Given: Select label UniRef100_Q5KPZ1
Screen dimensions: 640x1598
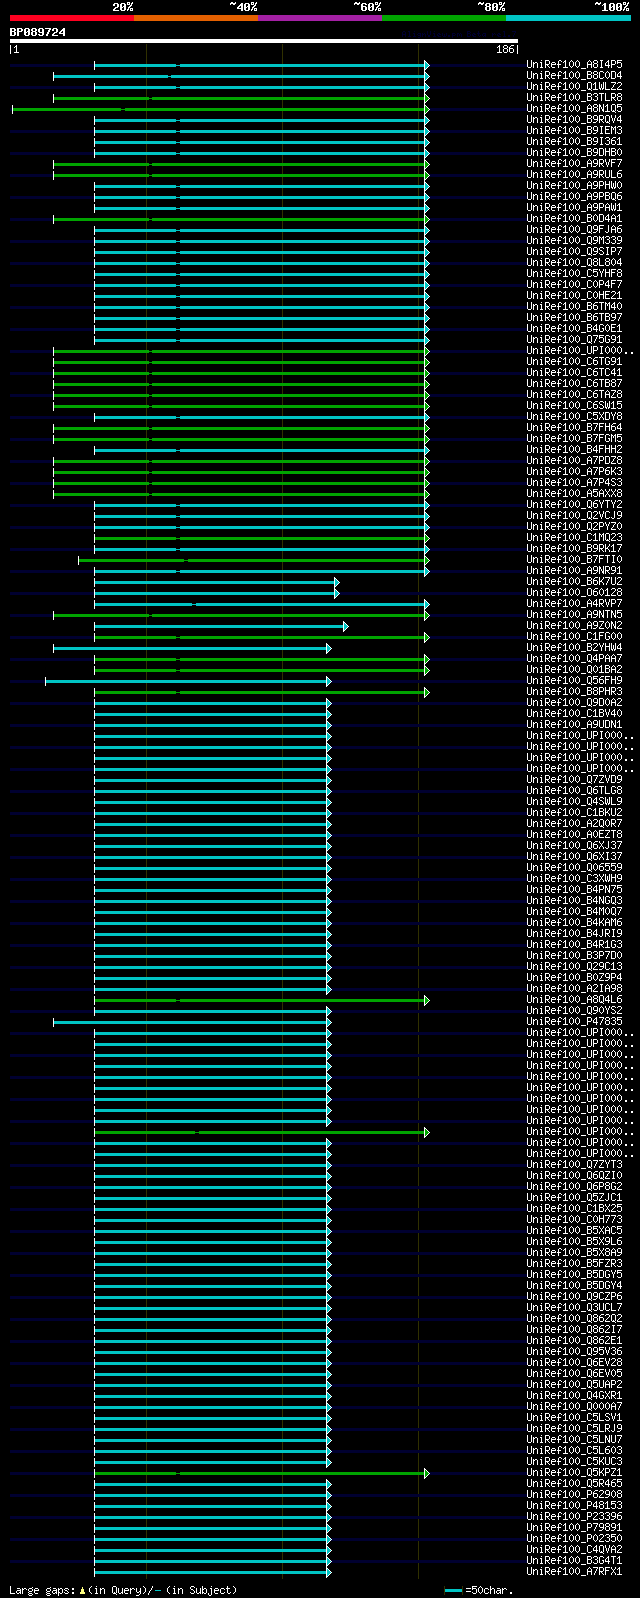Looking at the screenshot, I should tap(574, 1472).
